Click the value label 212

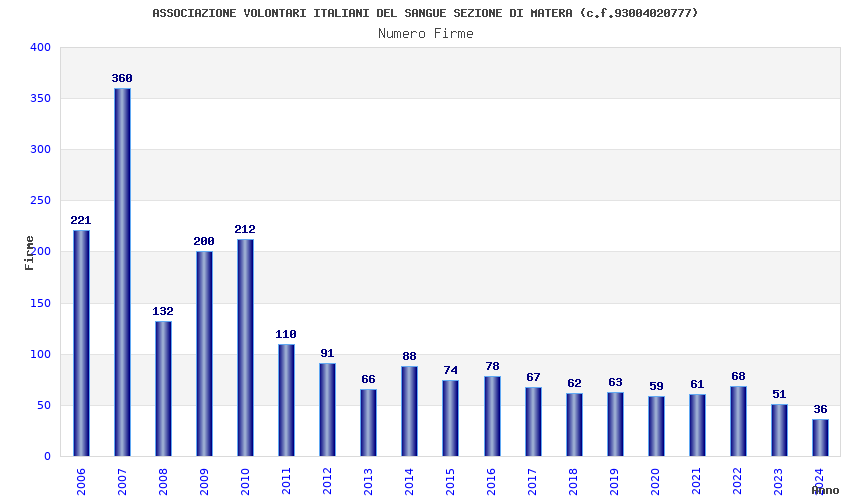[245, 229]
